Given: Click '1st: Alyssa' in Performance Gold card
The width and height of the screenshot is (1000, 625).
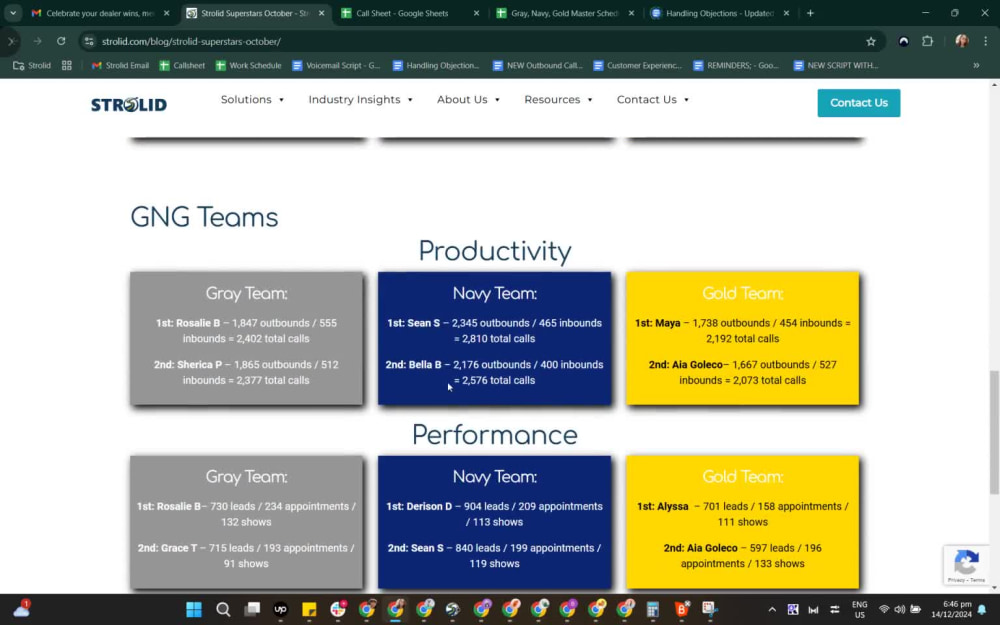Looking at the screenshot, I should [662, 506].
